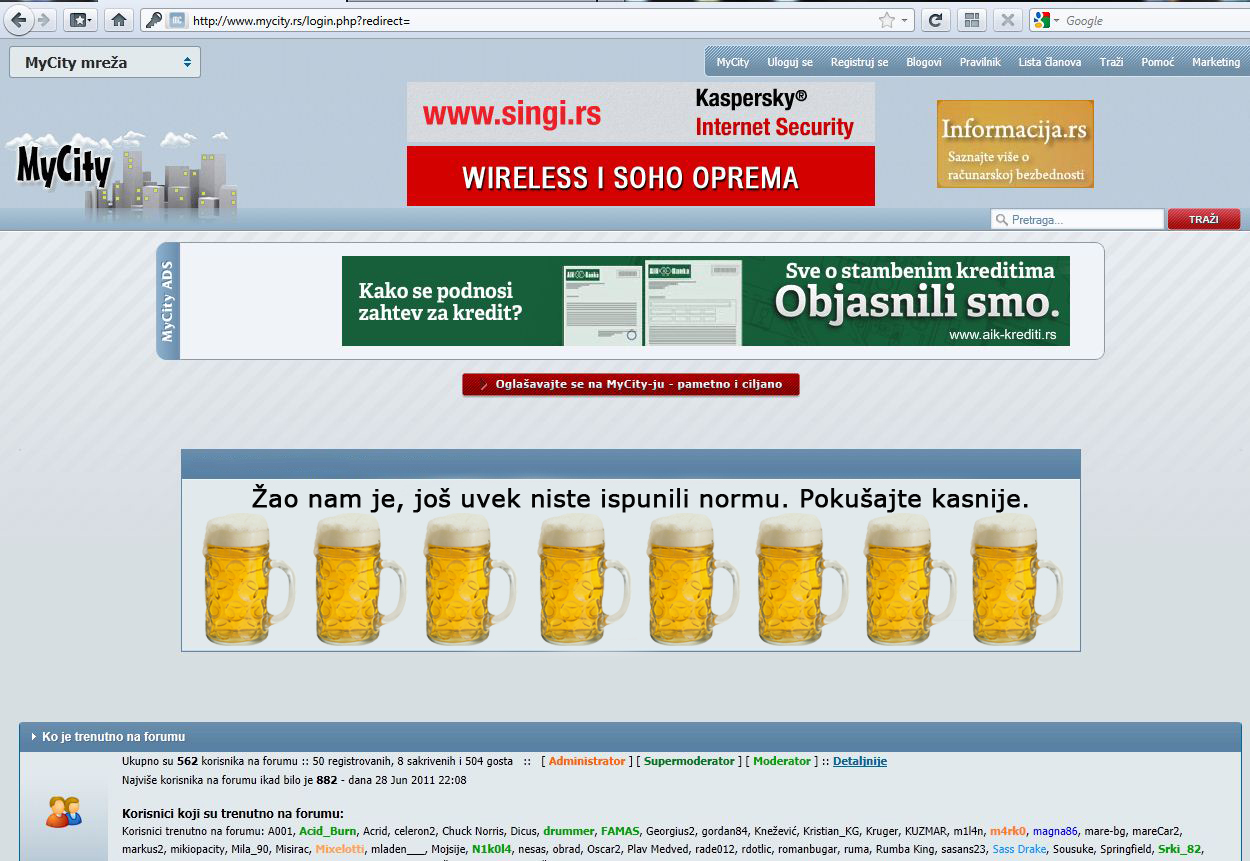Click the browser forward arrow

43,20
